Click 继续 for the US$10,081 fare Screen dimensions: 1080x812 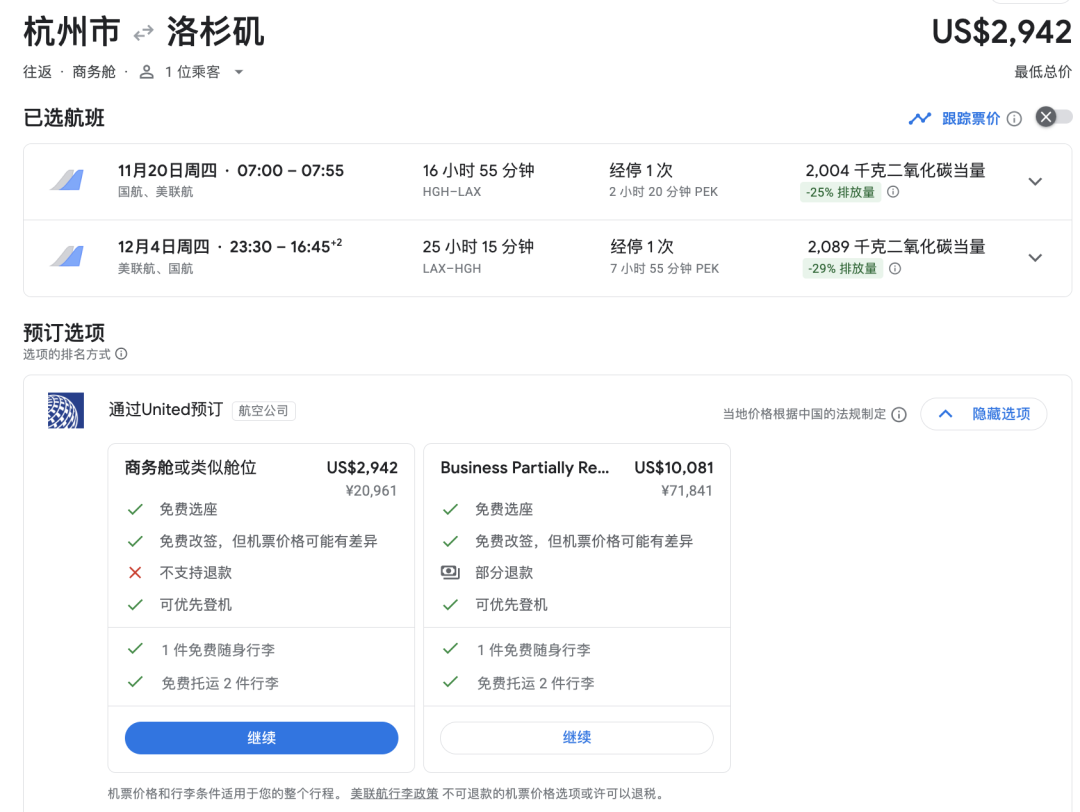576,738
